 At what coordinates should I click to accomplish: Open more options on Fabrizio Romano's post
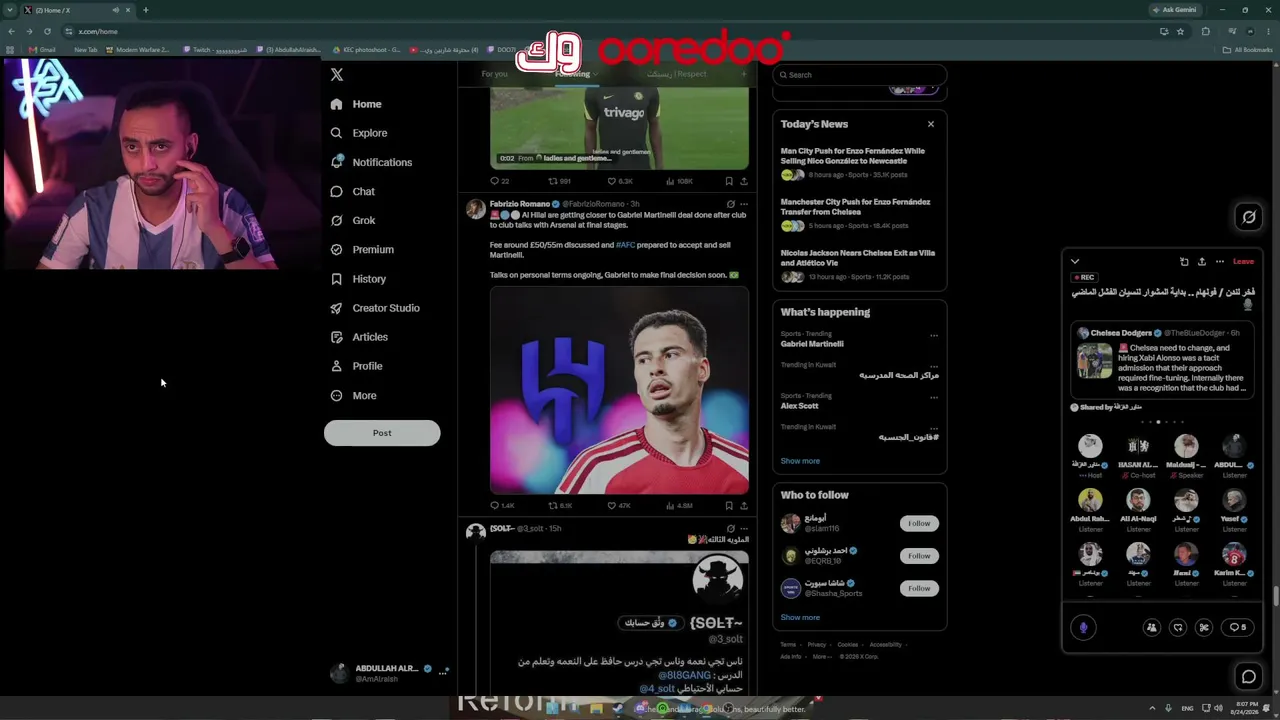(x=743, y=204)
